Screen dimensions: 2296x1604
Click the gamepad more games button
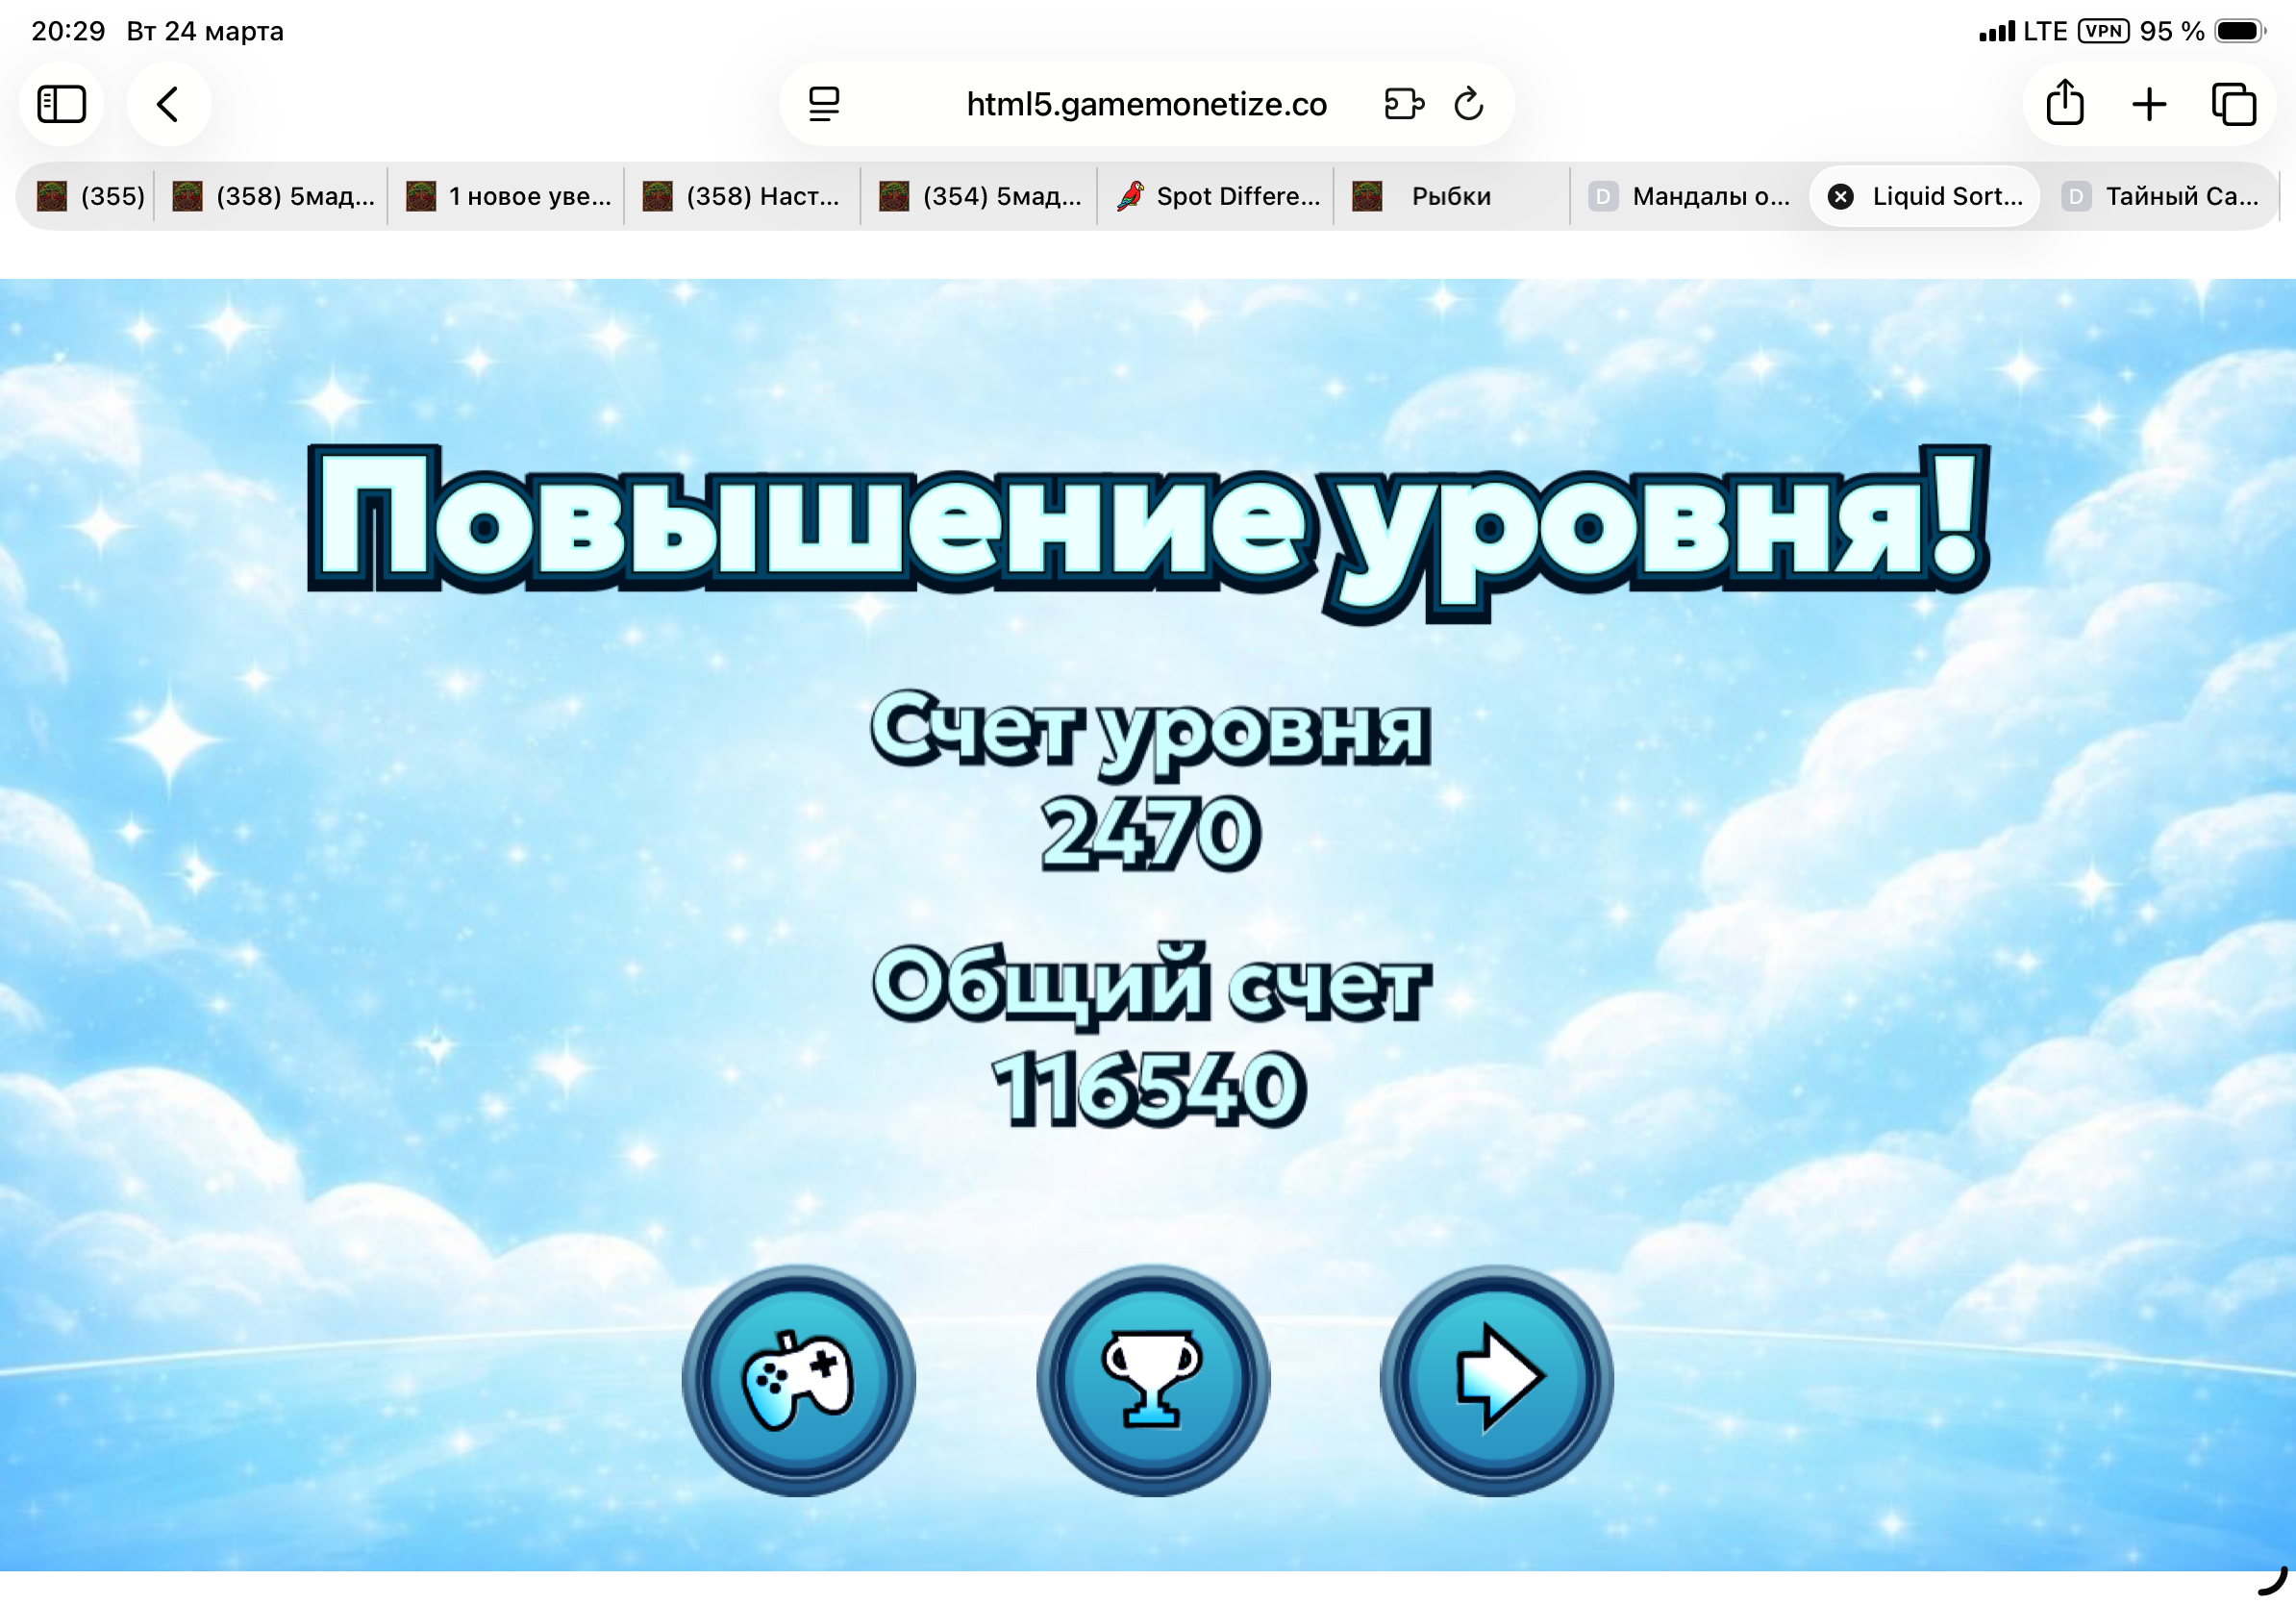click(798, 1380)
